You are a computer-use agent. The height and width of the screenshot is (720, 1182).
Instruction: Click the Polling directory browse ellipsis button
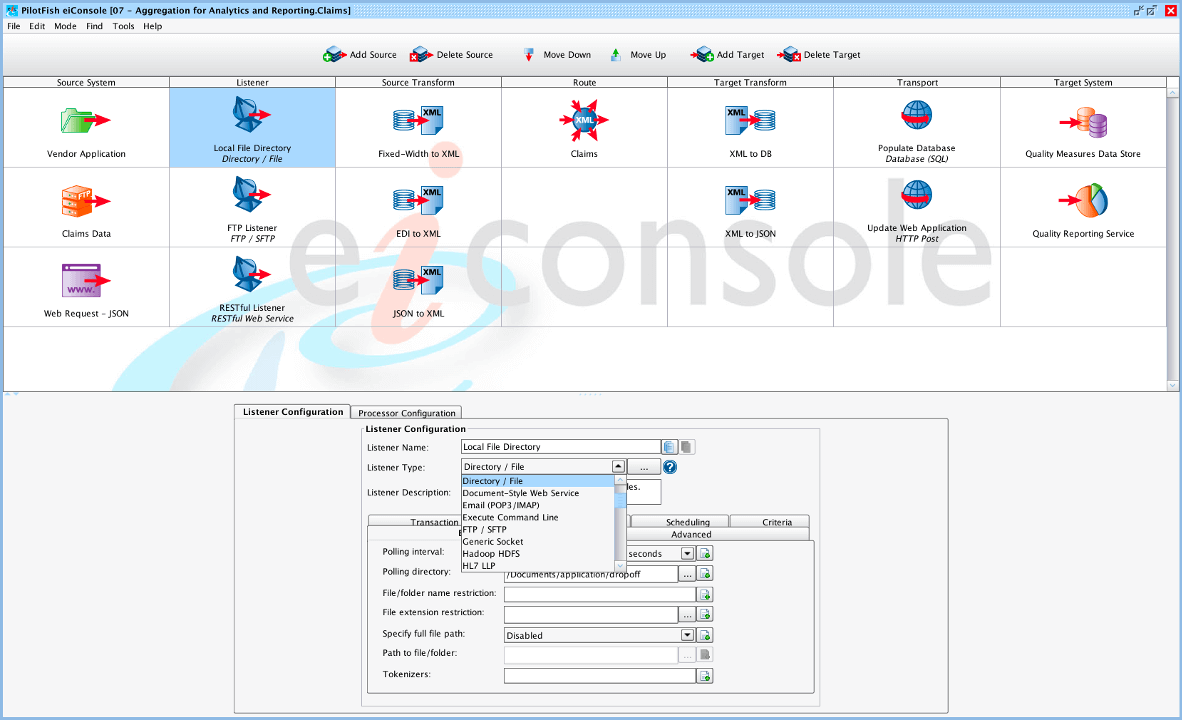[x=687, y=574]
